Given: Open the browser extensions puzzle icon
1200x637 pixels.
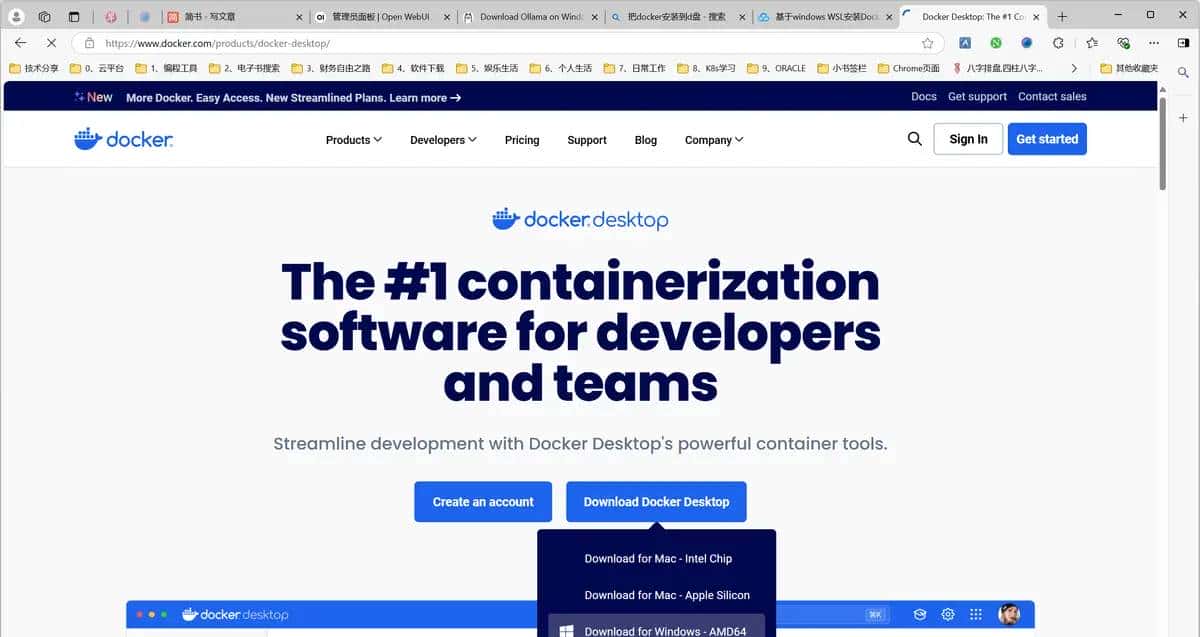Looking at the screenshot, I should click(1058, 43).
